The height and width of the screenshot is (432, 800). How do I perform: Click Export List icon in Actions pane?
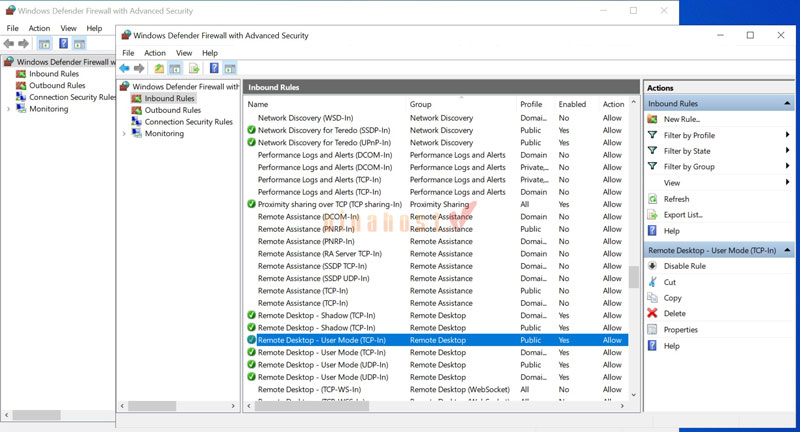[653, 215]
